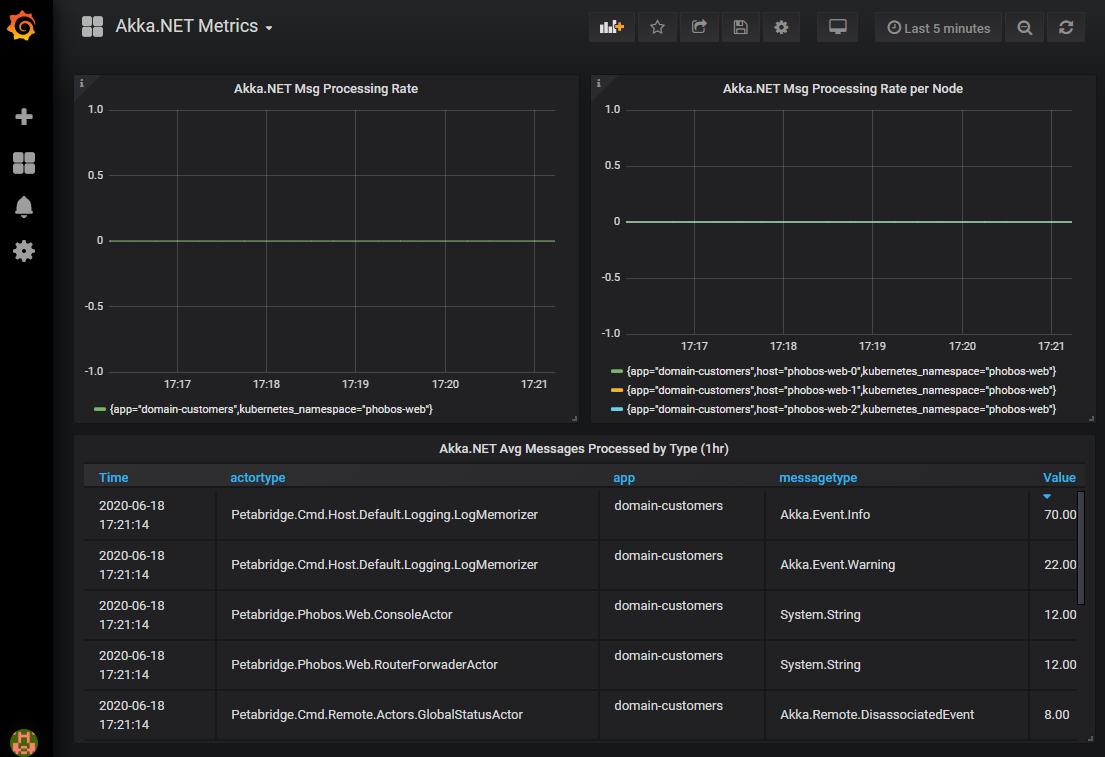Click orange color swatch for phobos-web-1
This screenshot has width=1105, height=757.
617,390
